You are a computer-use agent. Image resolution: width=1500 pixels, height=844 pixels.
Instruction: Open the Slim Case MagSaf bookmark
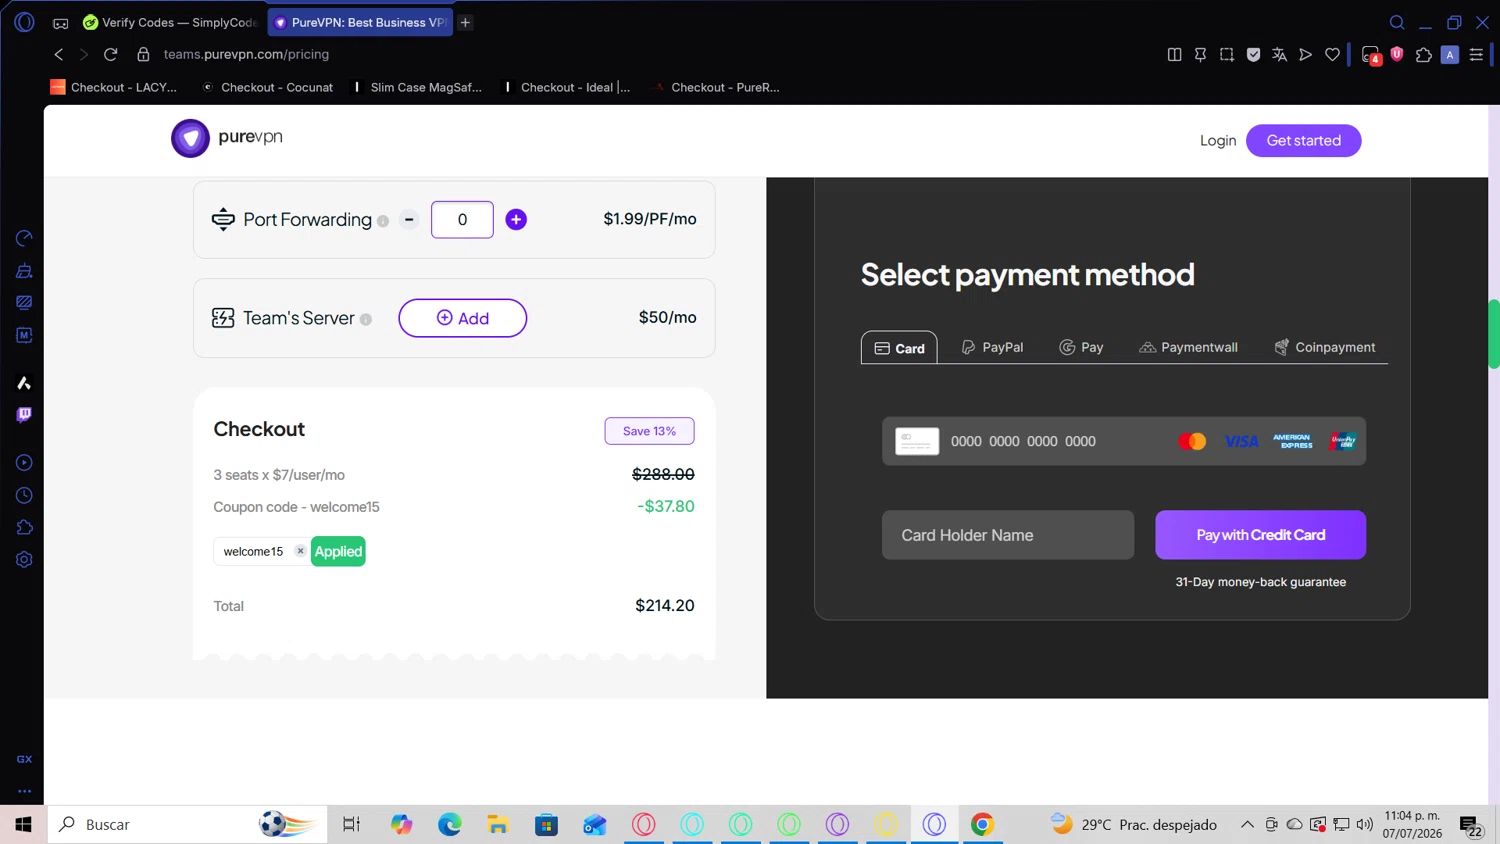tap(417, 87)
